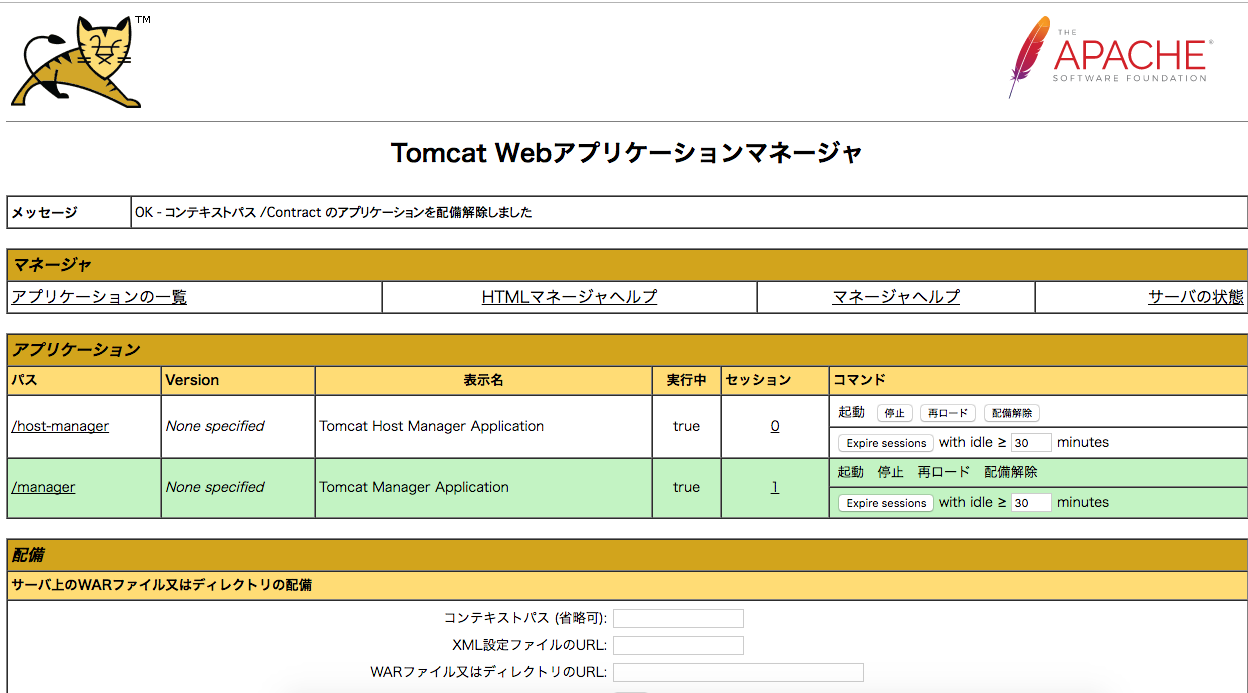Open the /manager application path
1248x693 pixels.
(x=42, y=487)
